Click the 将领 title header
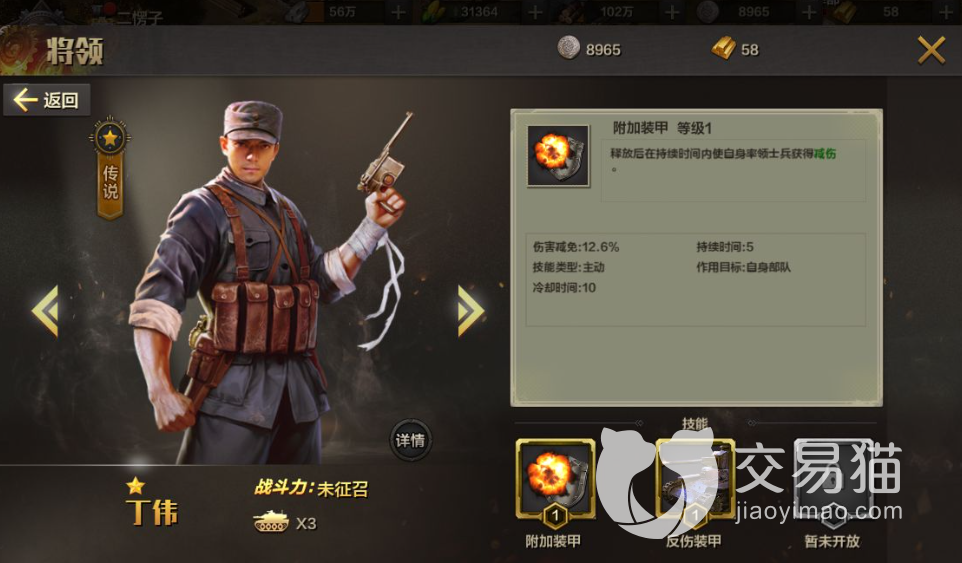 tap(75, 52)
